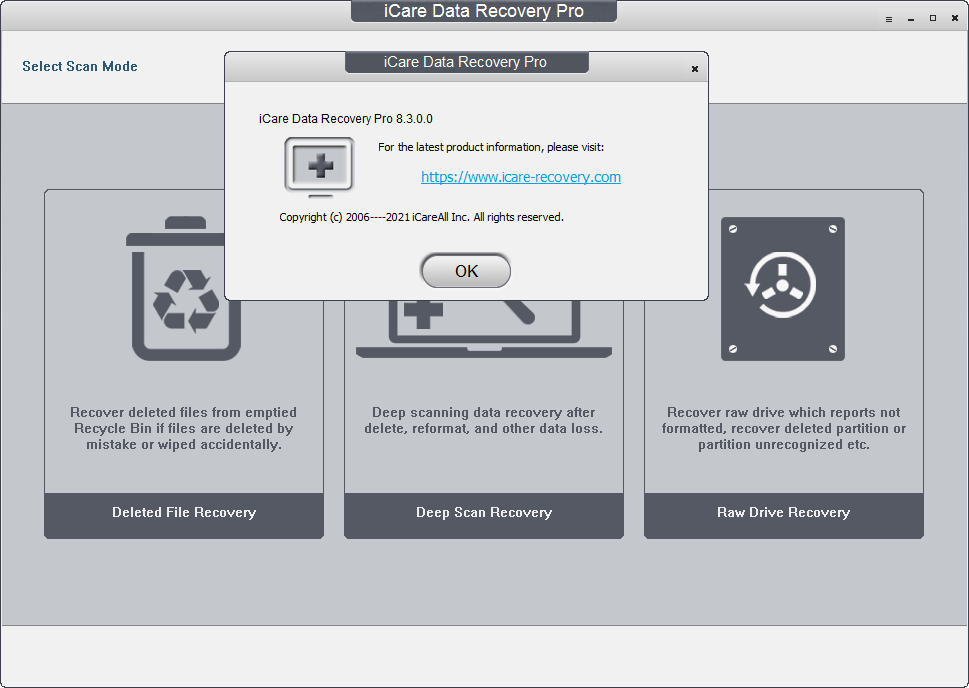
Task: Click the 'Select Scan Mode' heading
Action: (80, 66)
